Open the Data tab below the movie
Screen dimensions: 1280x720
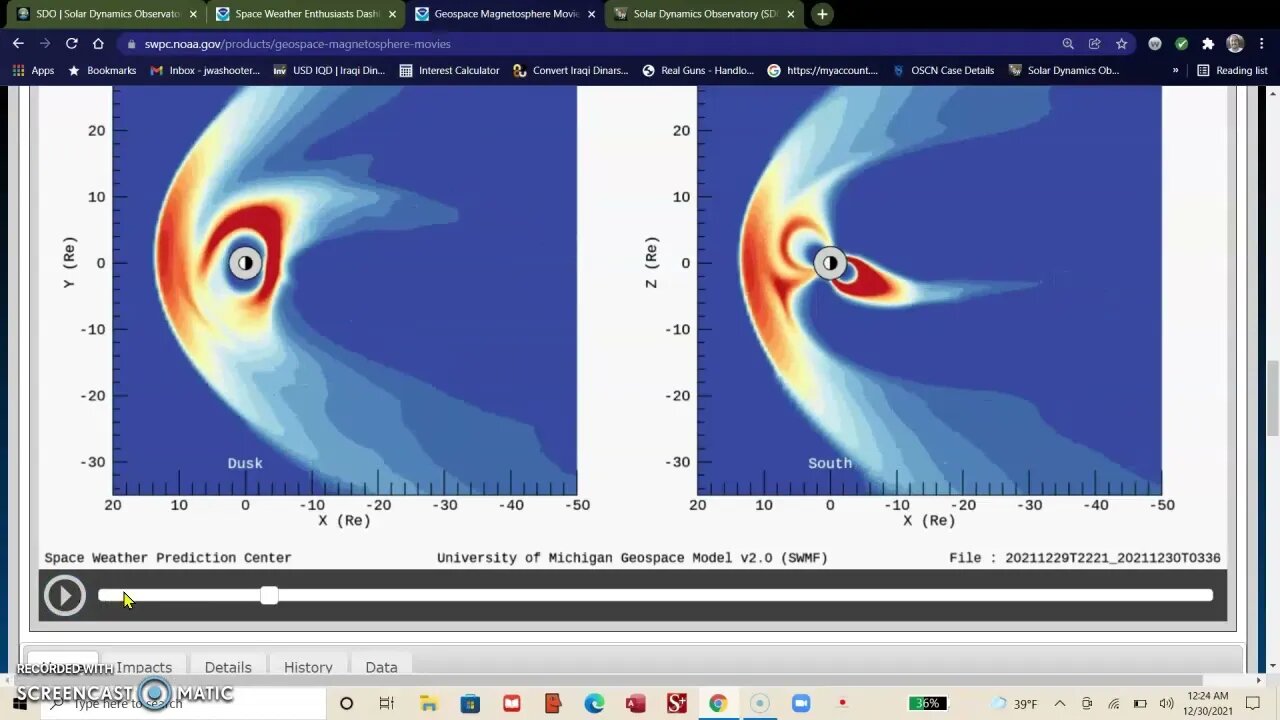381,667
